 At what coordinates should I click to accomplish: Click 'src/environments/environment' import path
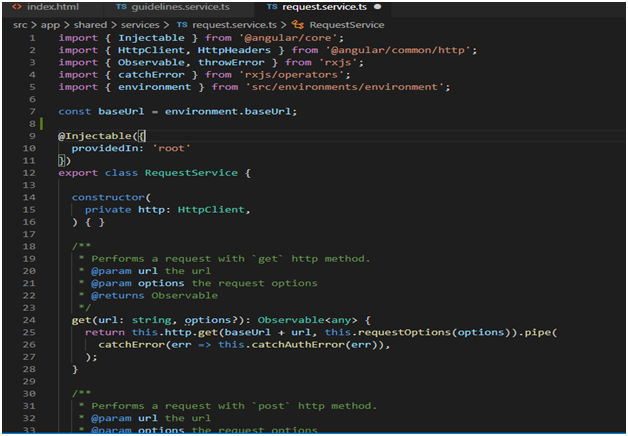click(345, 87)
